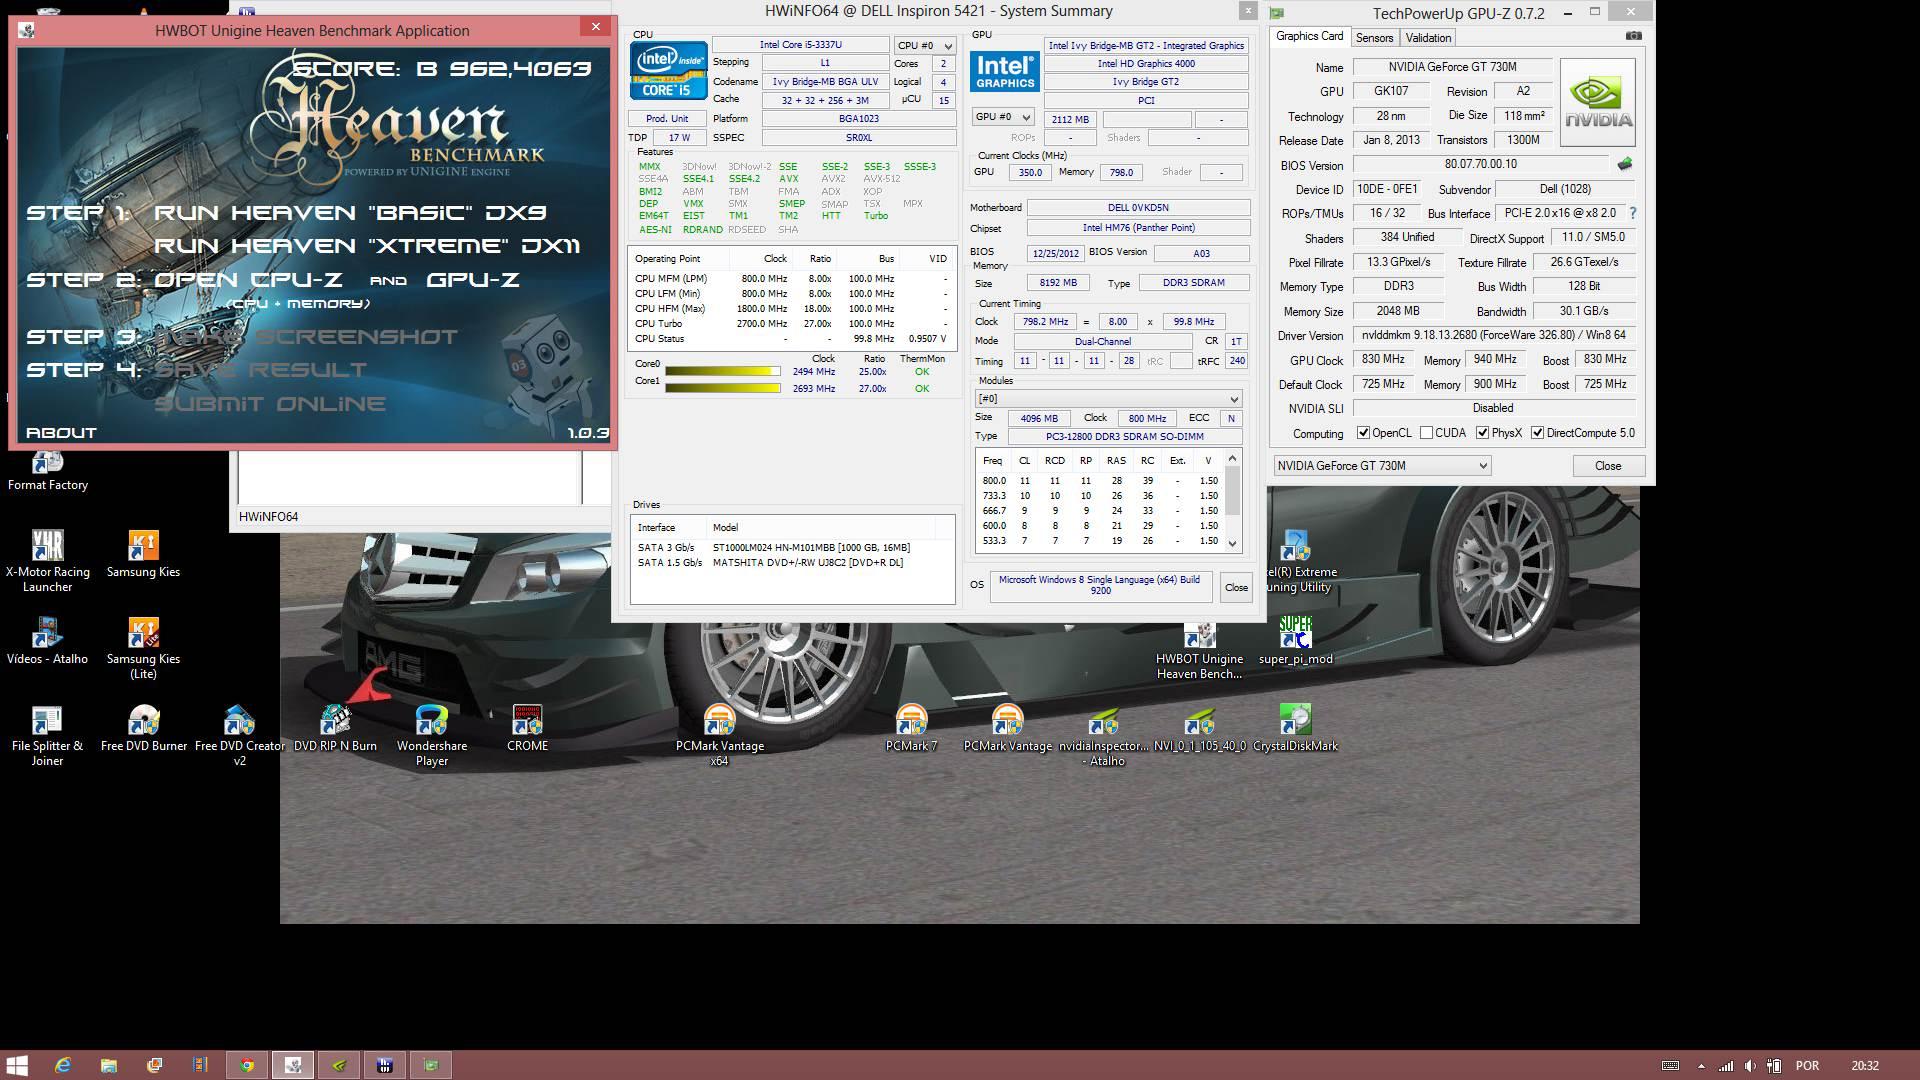Click Close button in HWiNFO summary
This screenshot has width=1920, height=1080.
(1236, 587)
